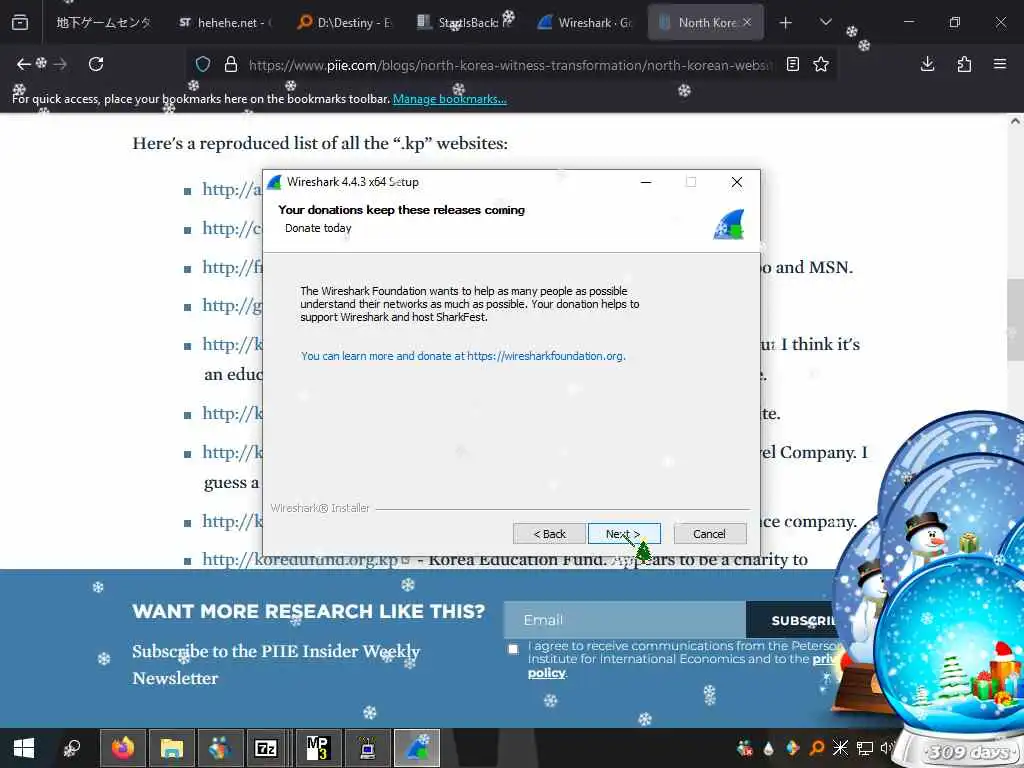Open Firefox from the taskbar
1024x768 pixels.
tap(123, 748)
